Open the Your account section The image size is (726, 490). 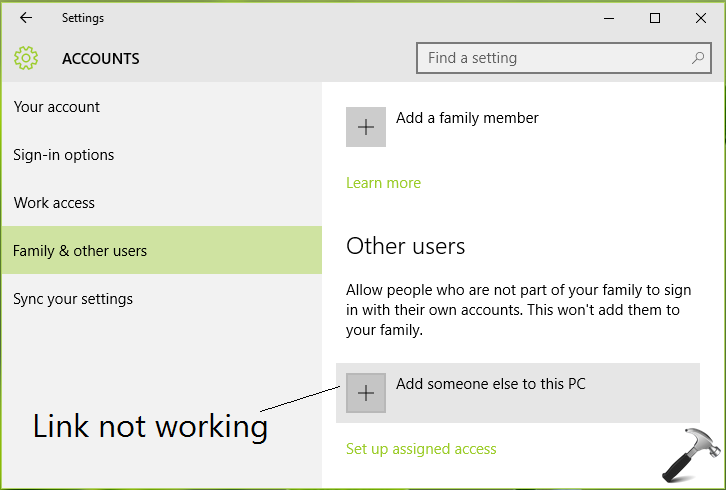pos(57,107)
